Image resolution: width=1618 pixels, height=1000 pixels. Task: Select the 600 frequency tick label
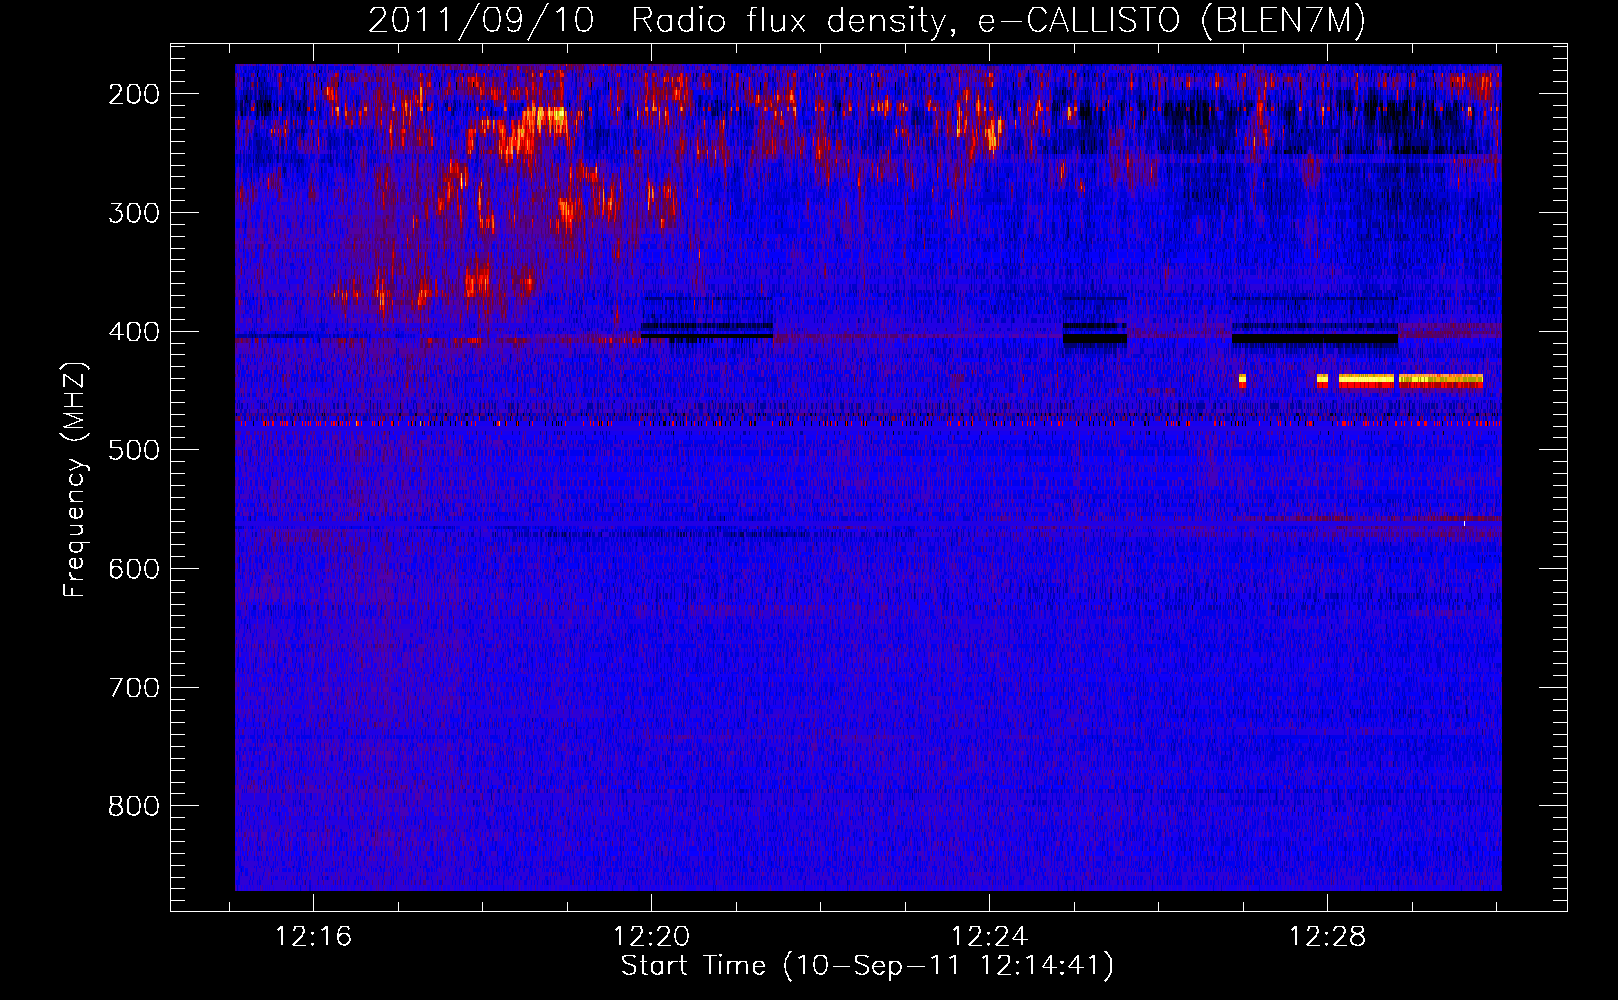[x=134, y=569]
